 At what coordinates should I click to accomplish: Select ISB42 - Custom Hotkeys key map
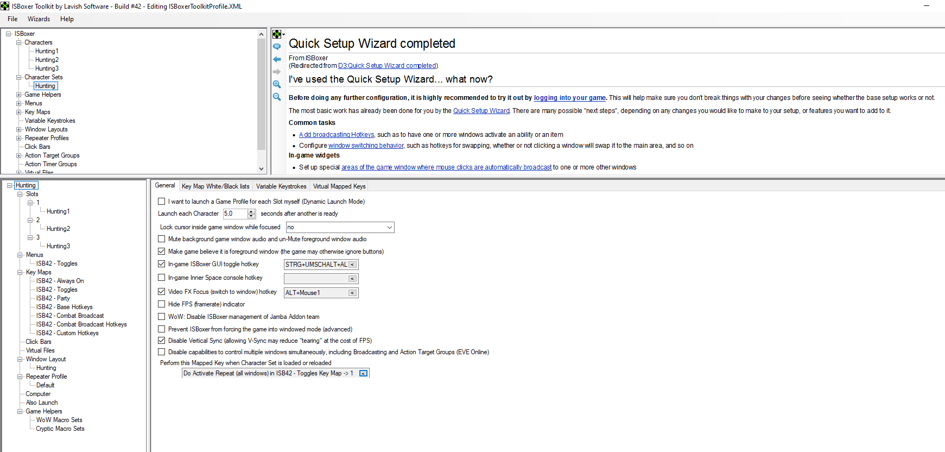(x=67, y=333)
